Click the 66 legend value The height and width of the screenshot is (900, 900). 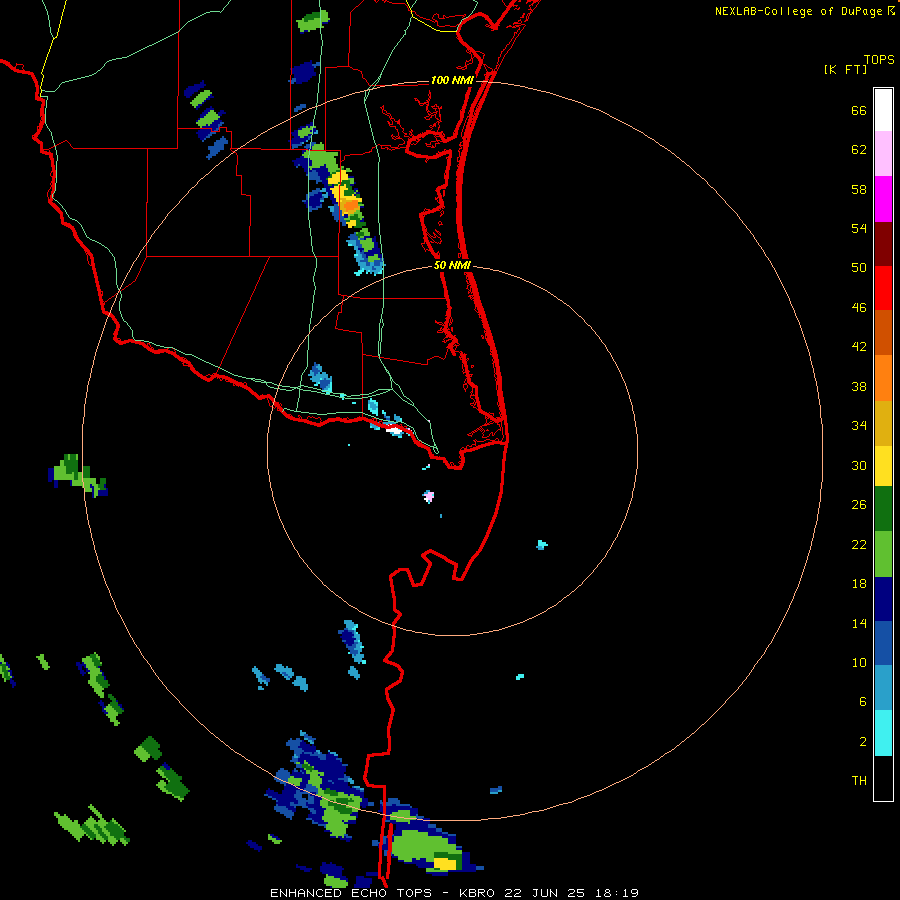coord(859,111)
